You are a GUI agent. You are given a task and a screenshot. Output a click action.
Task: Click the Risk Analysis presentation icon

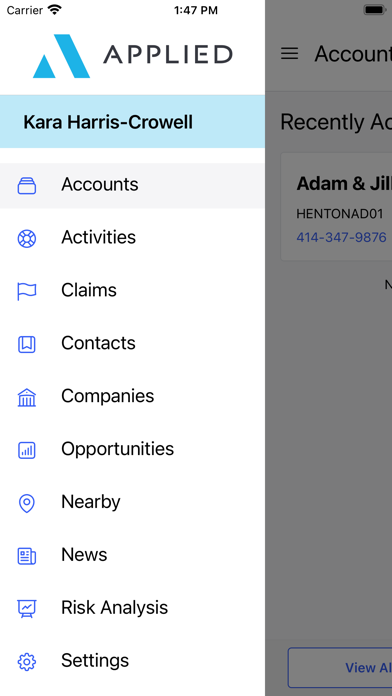[27, 609]
